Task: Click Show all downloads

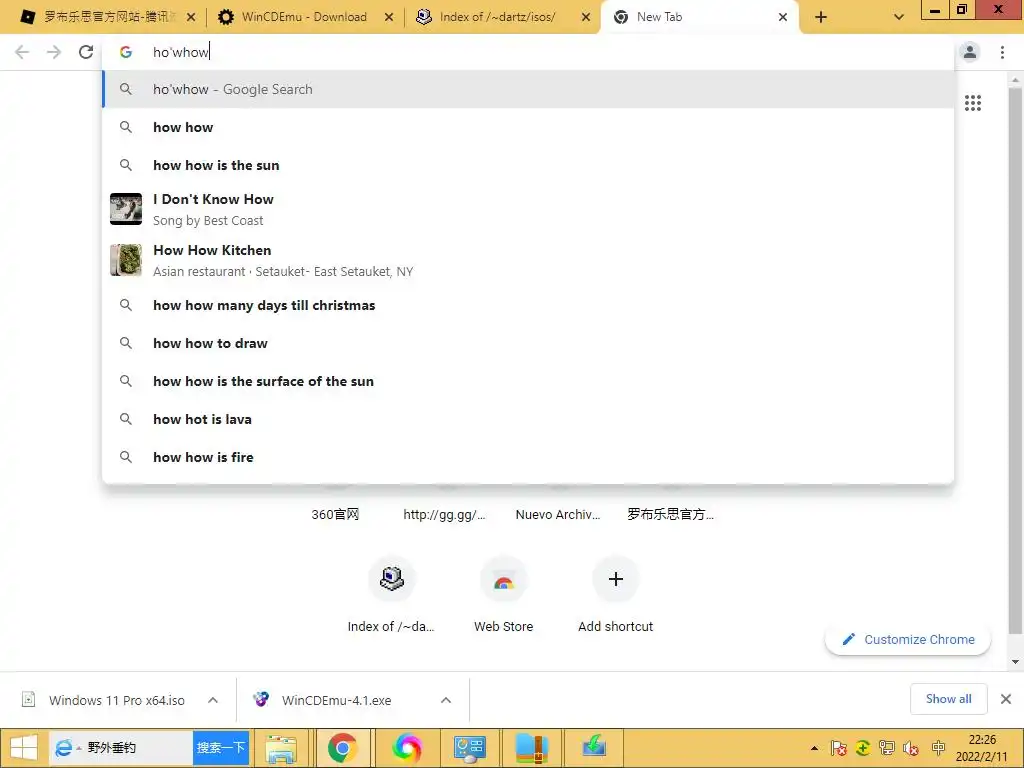Action: click(x=949, y=699)
